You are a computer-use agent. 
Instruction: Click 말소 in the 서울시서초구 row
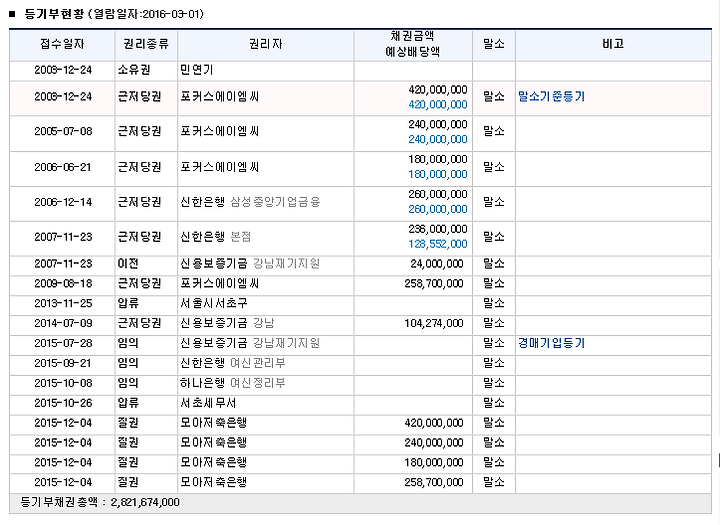(x=494, y=303)
